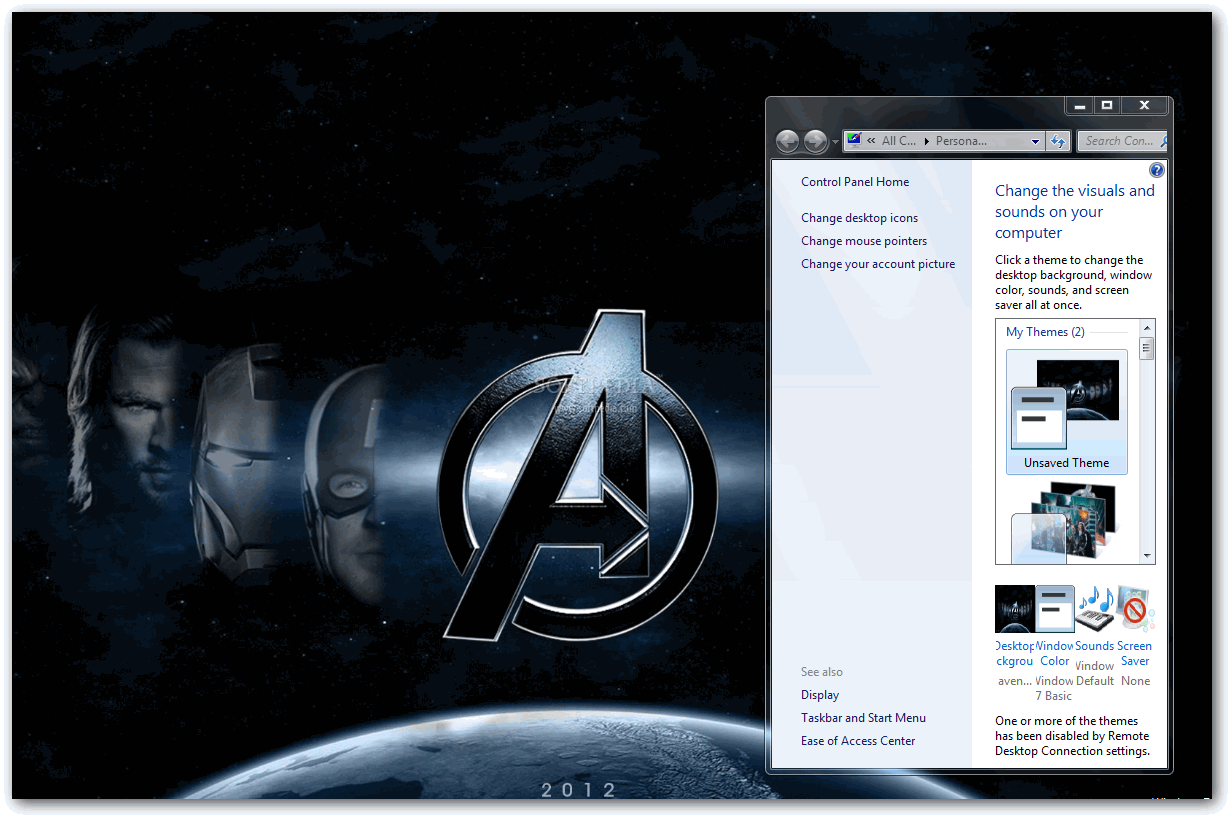Click the All C... breadcrumb segment

pyautogui.click(x=899, y=141)
